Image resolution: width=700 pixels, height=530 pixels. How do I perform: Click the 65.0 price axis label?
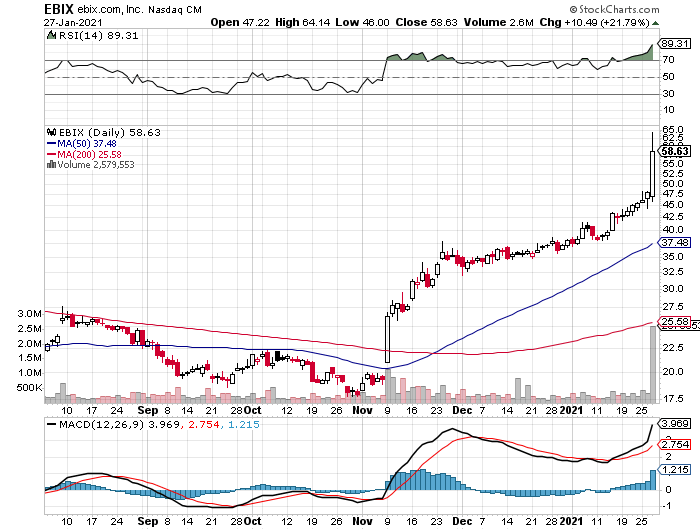[672, 130]
